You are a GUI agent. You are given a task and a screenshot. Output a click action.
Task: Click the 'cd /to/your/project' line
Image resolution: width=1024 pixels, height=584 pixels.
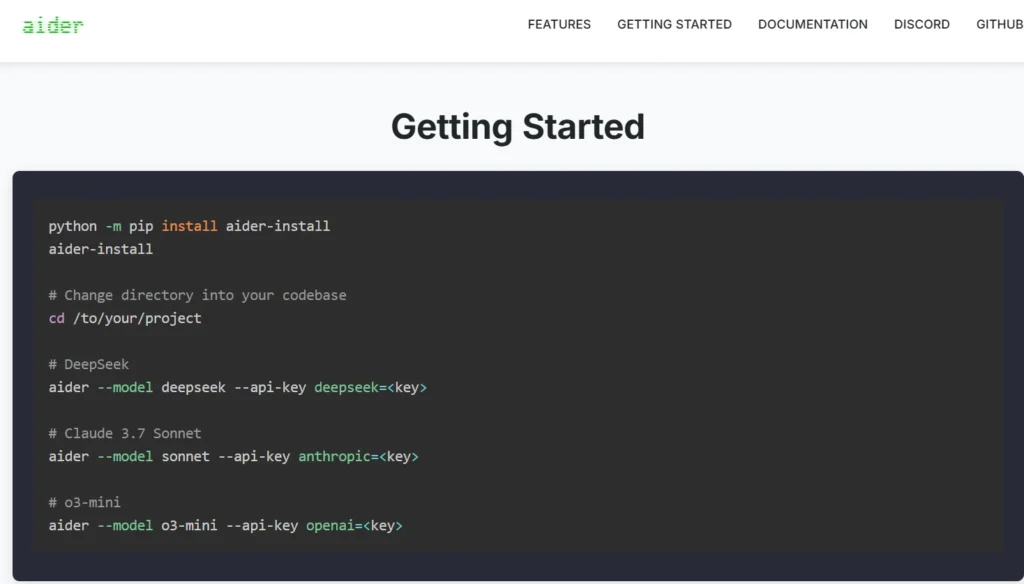[125, 318]
